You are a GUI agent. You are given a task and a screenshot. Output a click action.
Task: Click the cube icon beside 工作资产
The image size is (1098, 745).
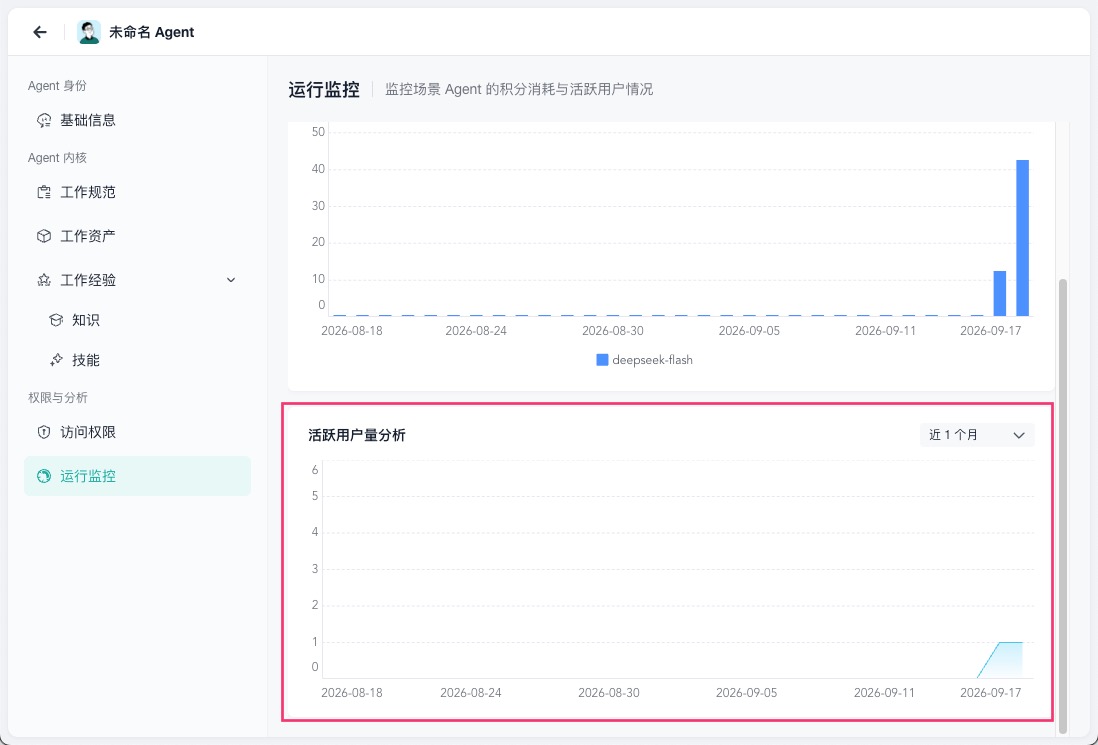(x=44, y=236)
